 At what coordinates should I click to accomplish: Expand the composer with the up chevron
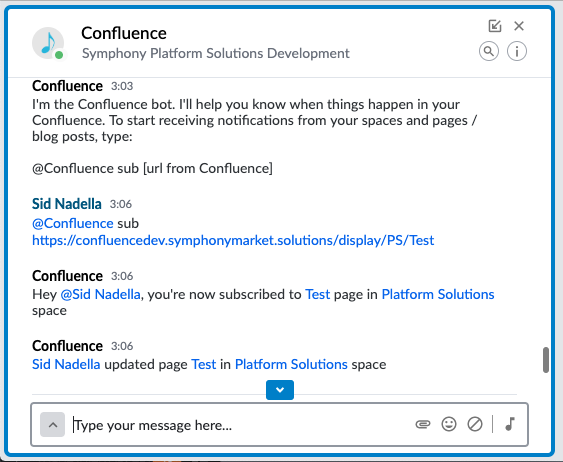click(52, 425)
